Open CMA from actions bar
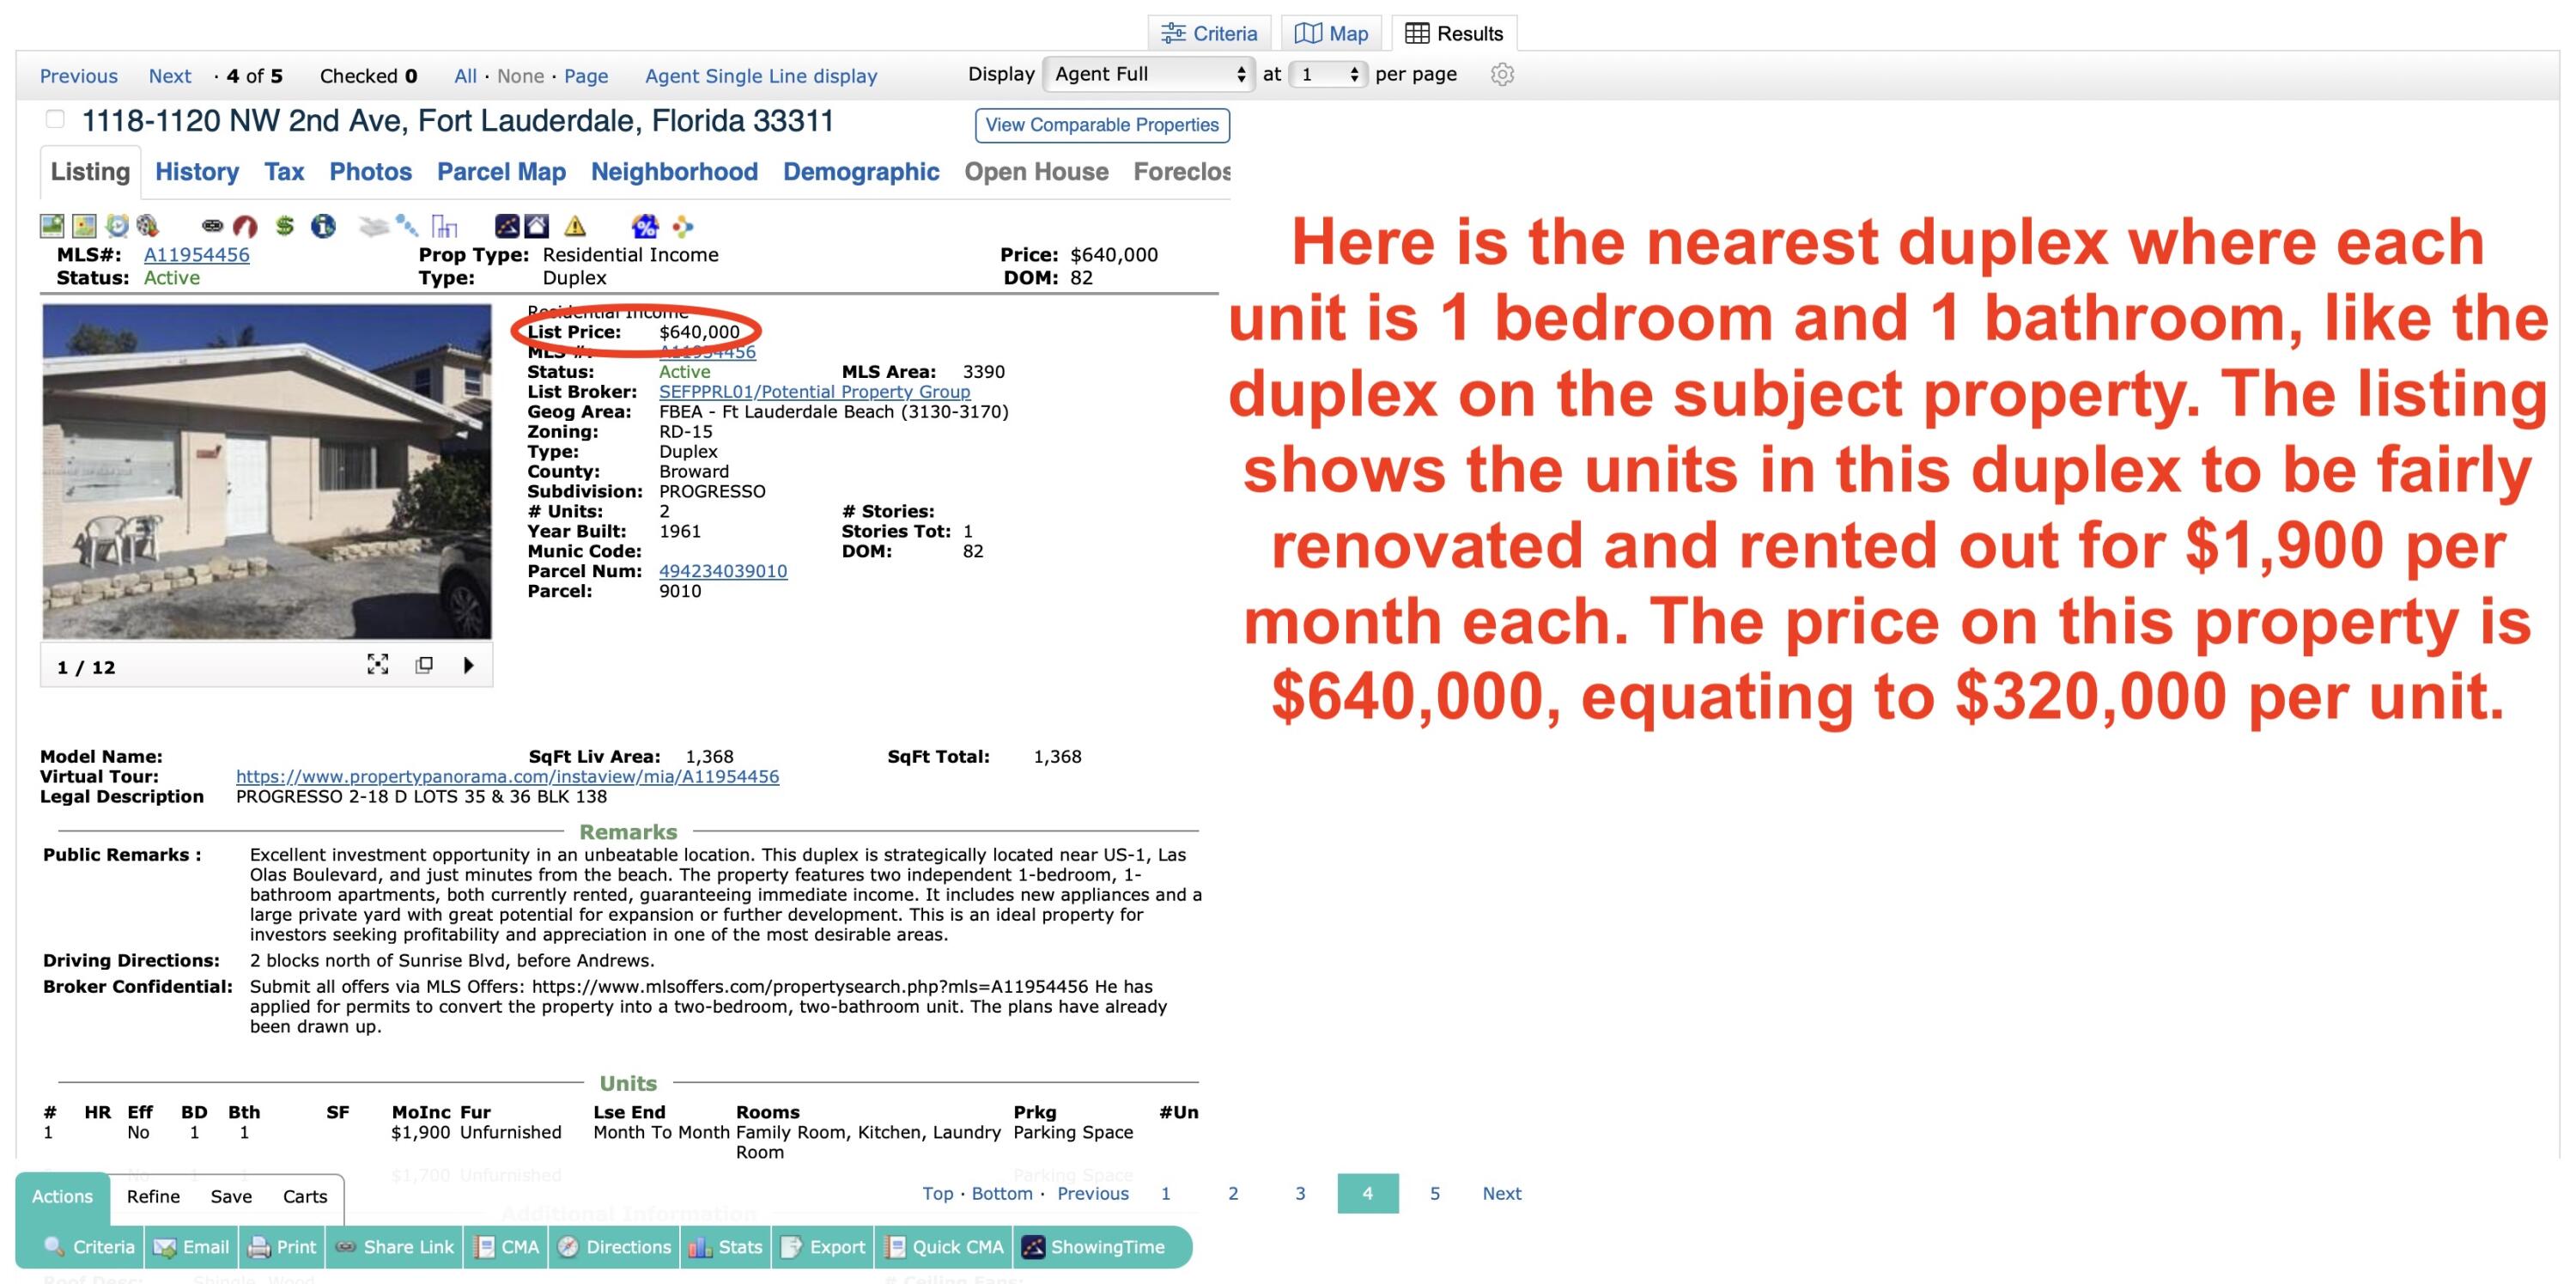Screen dimensions: 2576x1284 [507, 1246]
